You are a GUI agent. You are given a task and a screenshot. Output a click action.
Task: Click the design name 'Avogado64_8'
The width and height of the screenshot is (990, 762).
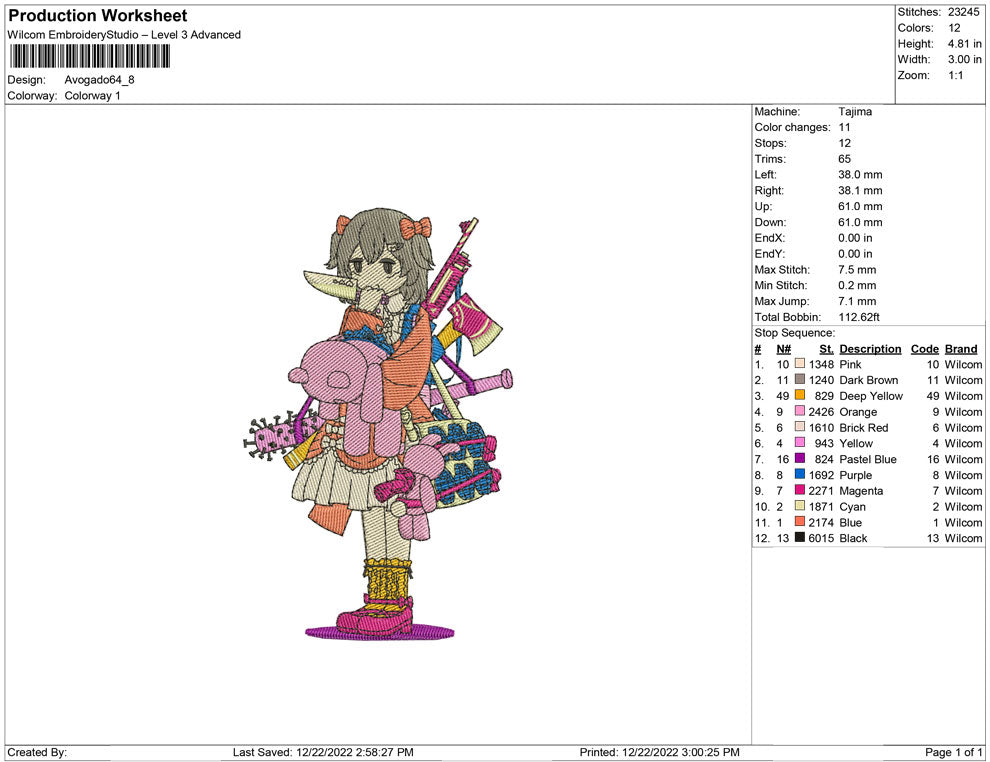tap(99, 80)
